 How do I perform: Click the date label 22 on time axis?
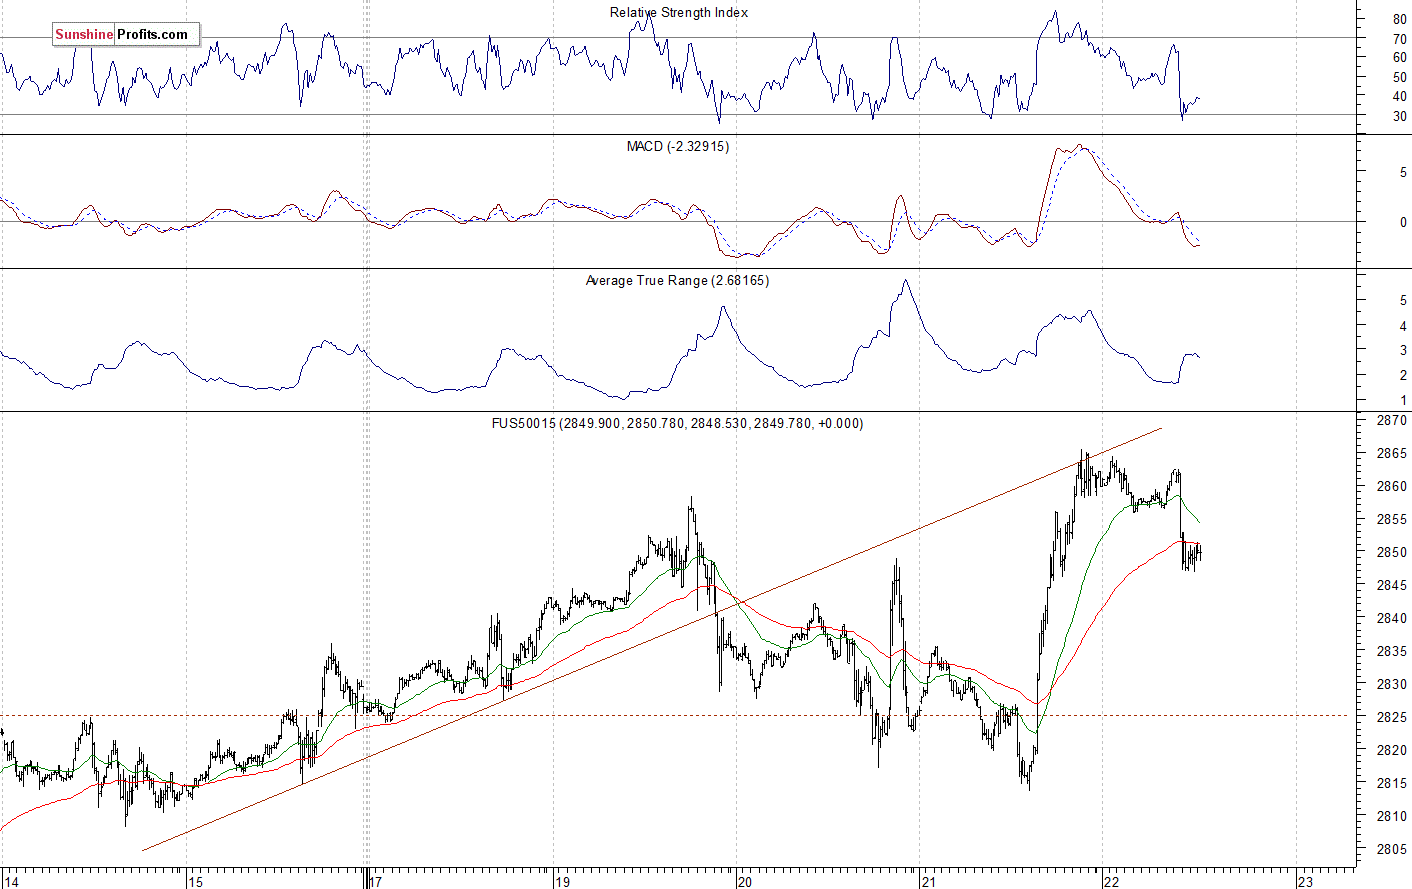1112,882
